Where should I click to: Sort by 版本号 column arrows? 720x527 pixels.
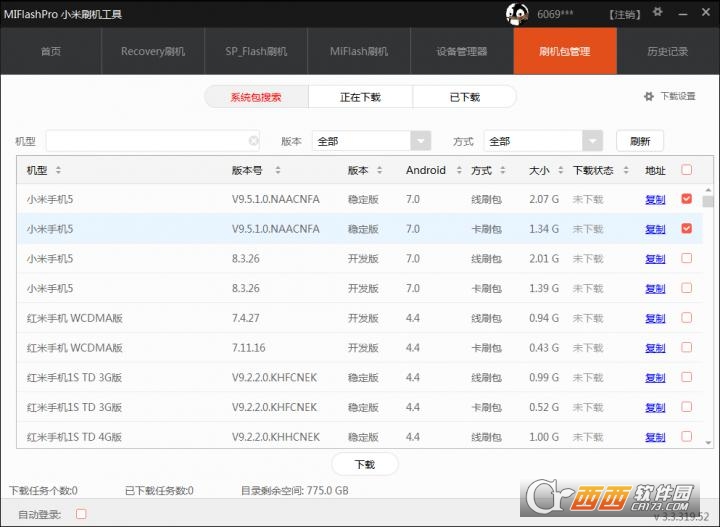[x=278, y=170]
